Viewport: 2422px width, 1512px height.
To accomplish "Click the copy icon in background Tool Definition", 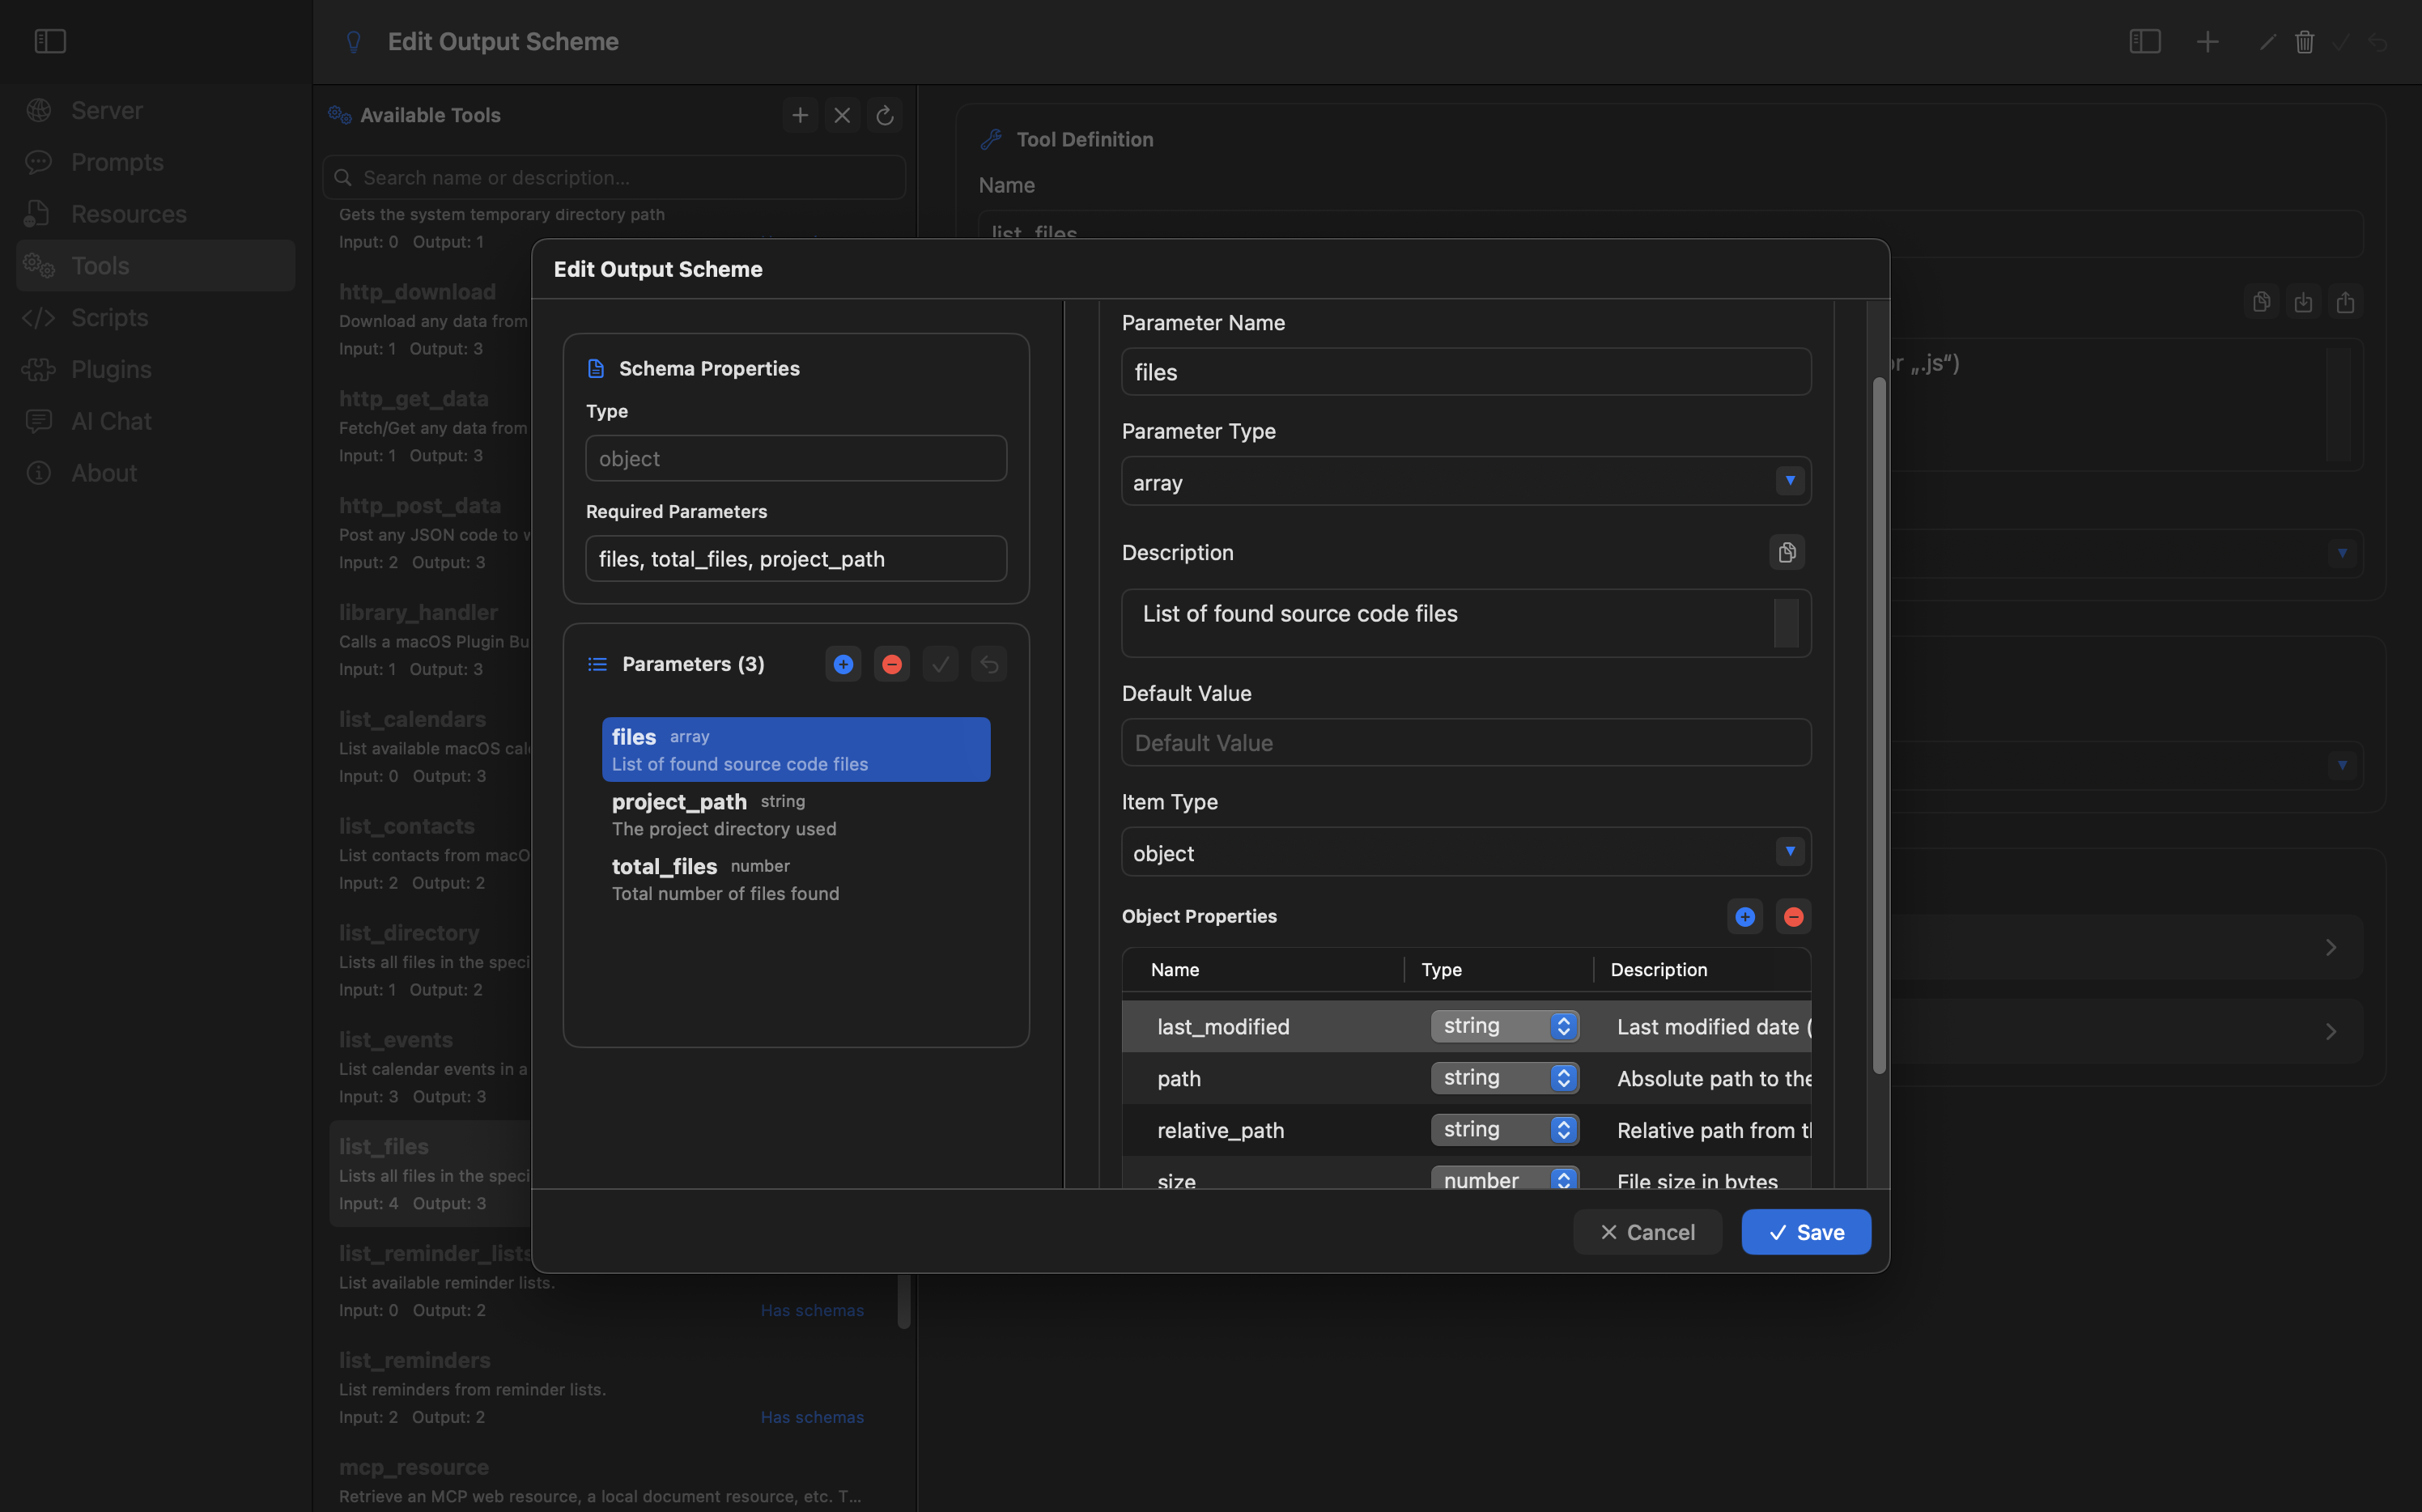I will (x=2261, y=302).
